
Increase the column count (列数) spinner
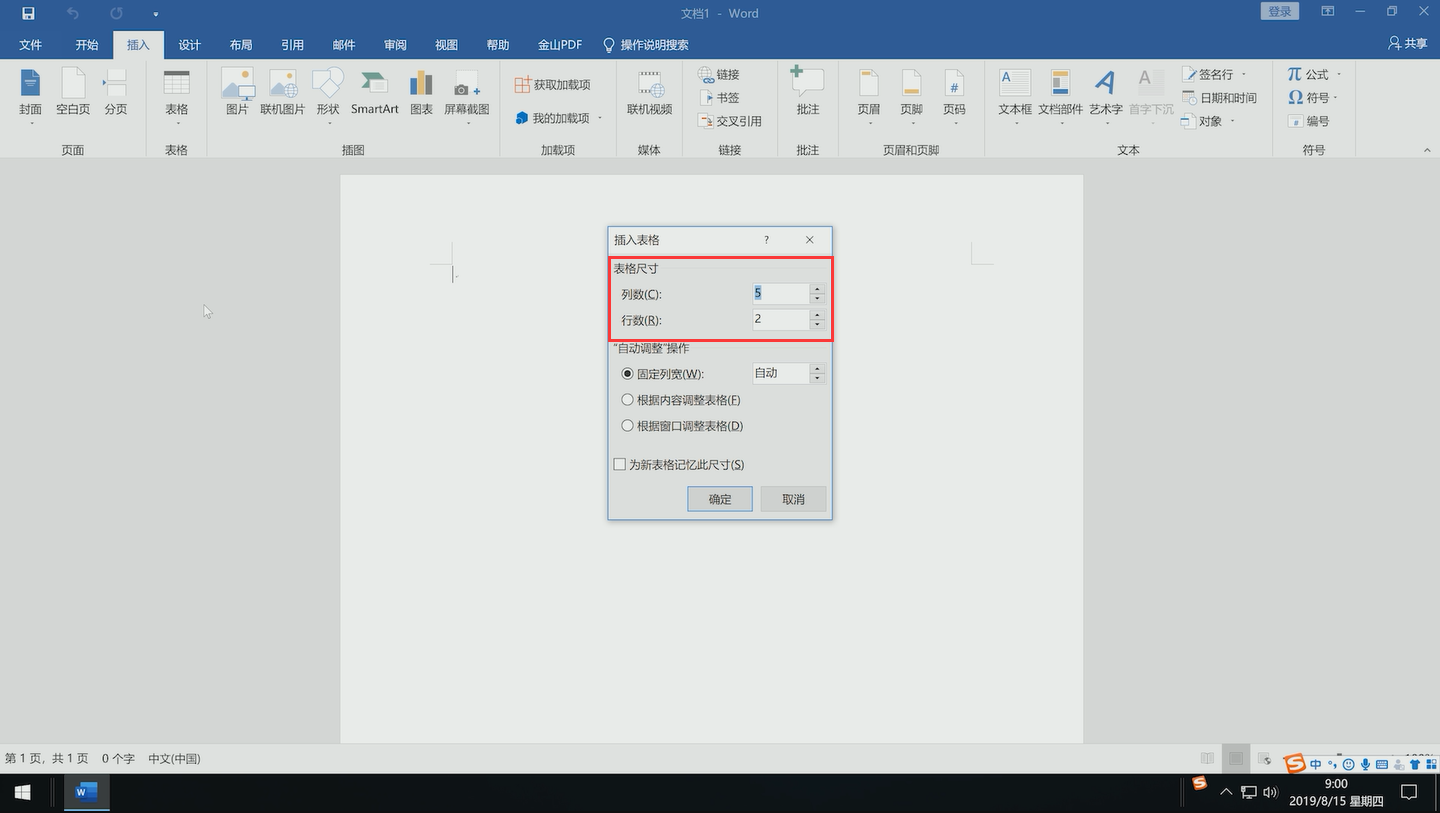click(x=817, y=289)
